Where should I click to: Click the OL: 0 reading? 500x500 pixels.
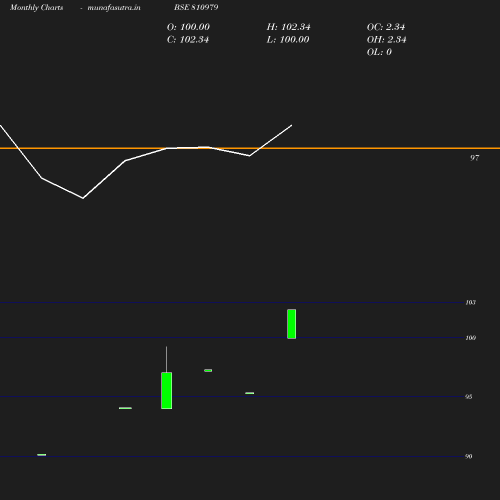click(379, 52)
